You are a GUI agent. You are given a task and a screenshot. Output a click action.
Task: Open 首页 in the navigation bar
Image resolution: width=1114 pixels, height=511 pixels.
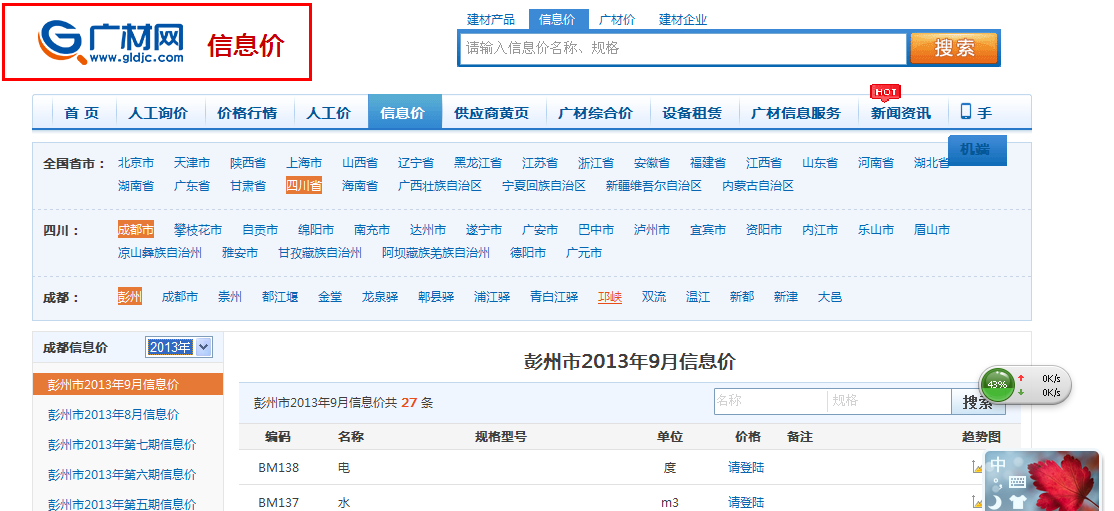[82, 112]
